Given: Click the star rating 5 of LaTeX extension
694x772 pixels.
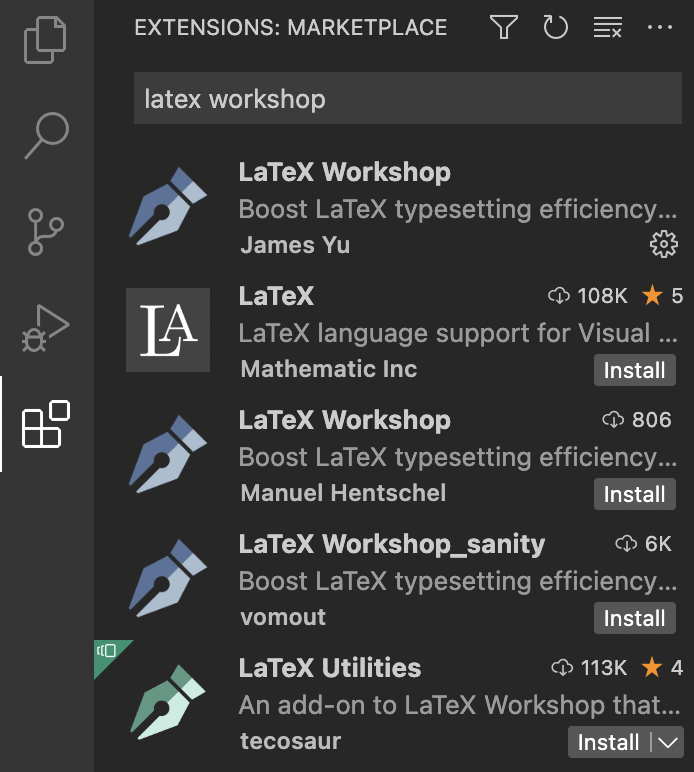Looking at the screenshot, I should click(x=662, y=296).
